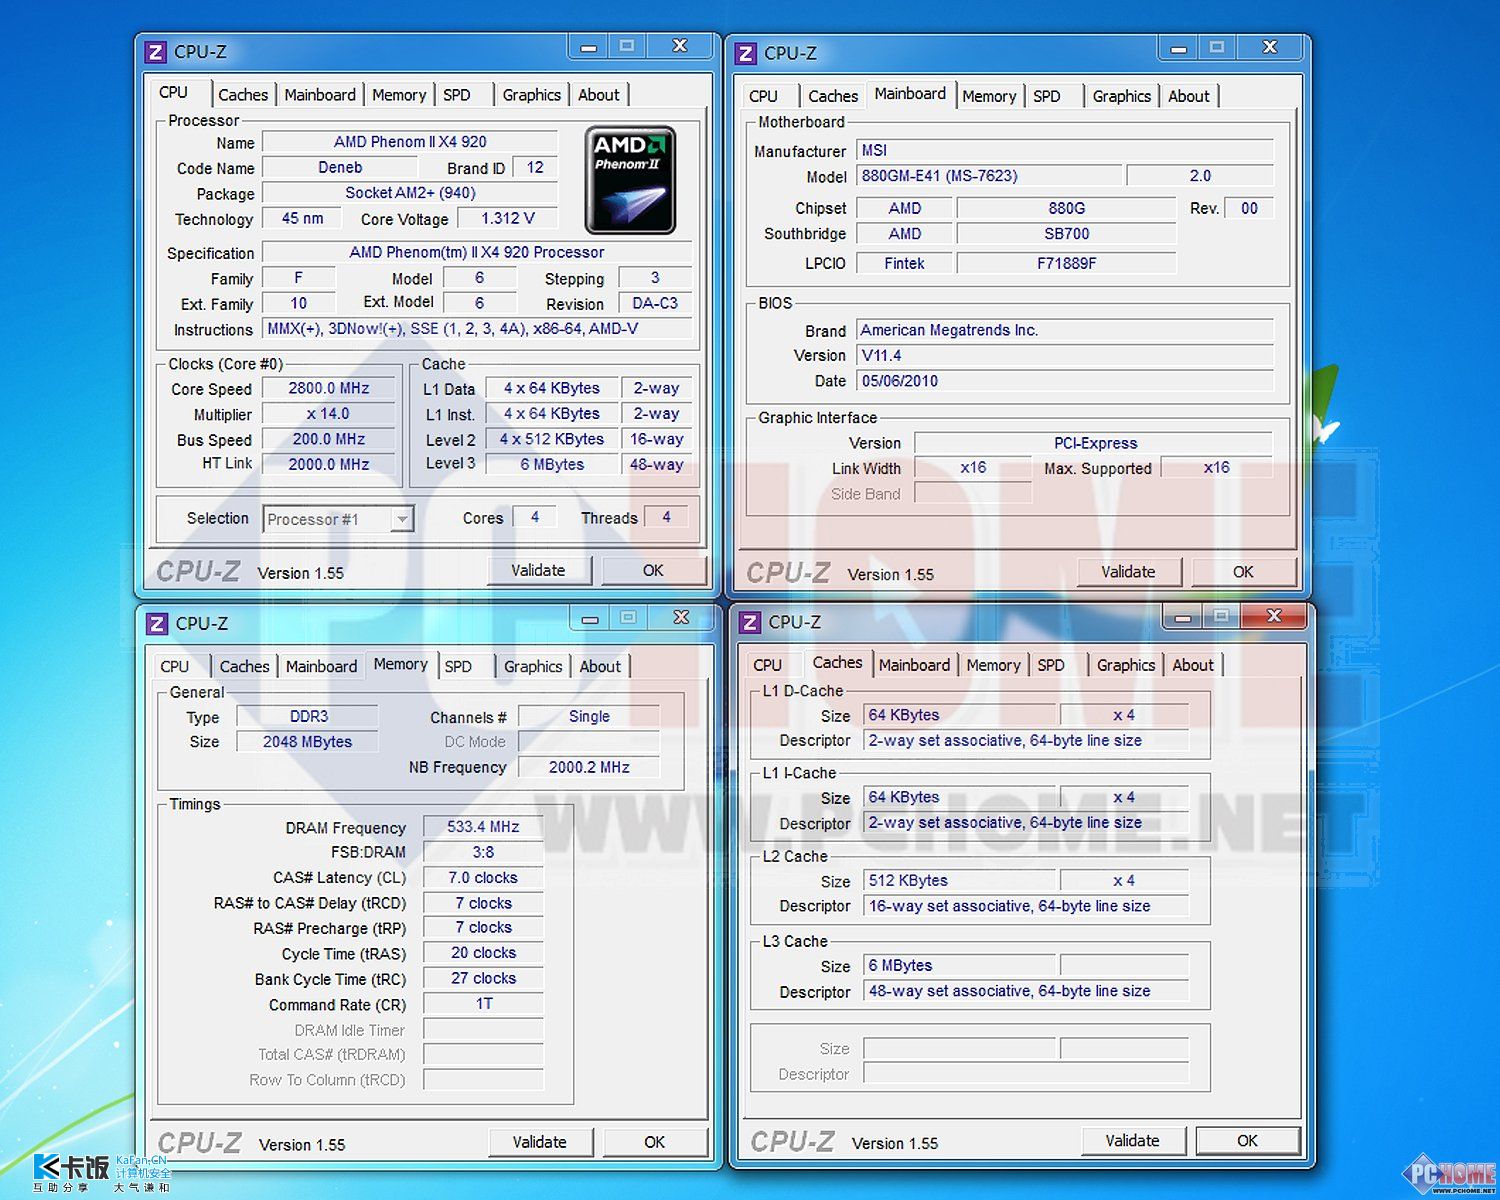Click the Core Speed value '2800.0 MHz'

pyautogui.click(x=329, y=388)
